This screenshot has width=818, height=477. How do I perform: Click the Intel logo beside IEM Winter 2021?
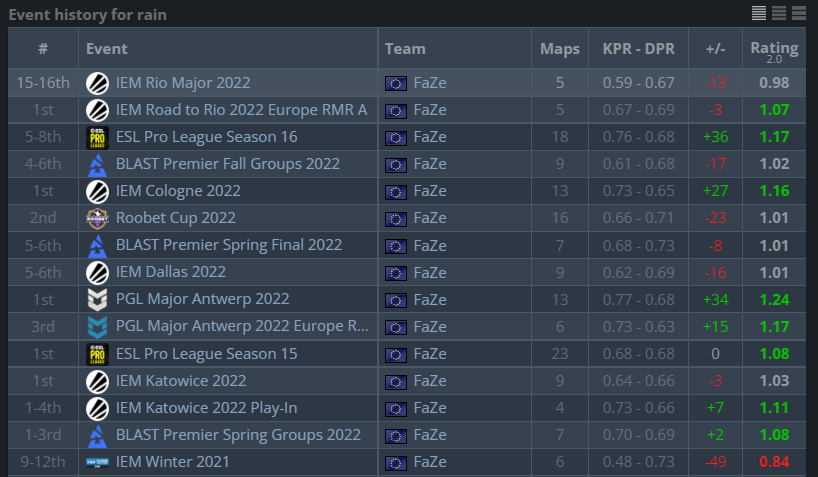pyautogui.click(x=97, y=462)
